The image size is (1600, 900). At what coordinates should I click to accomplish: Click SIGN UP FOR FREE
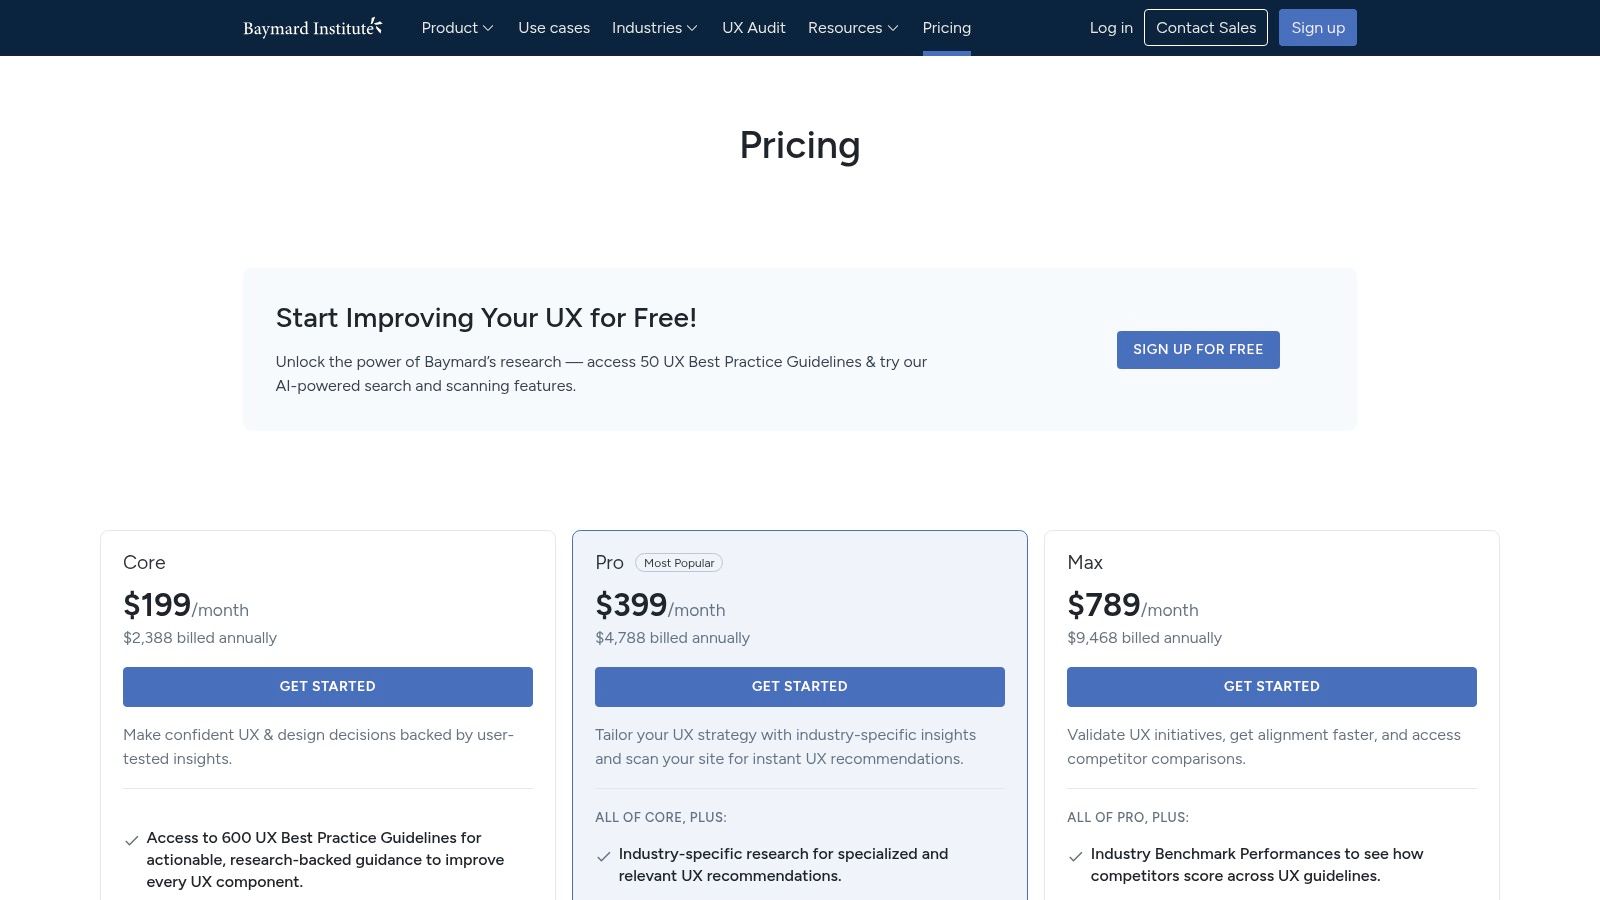coord(1197,349)
